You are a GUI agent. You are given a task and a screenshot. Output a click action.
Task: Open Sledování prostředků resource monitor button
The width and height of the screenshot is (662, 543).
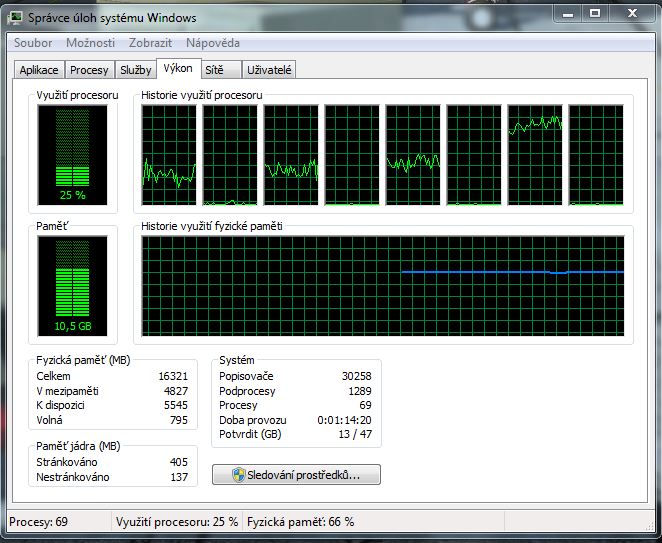[x=296, y=475]
